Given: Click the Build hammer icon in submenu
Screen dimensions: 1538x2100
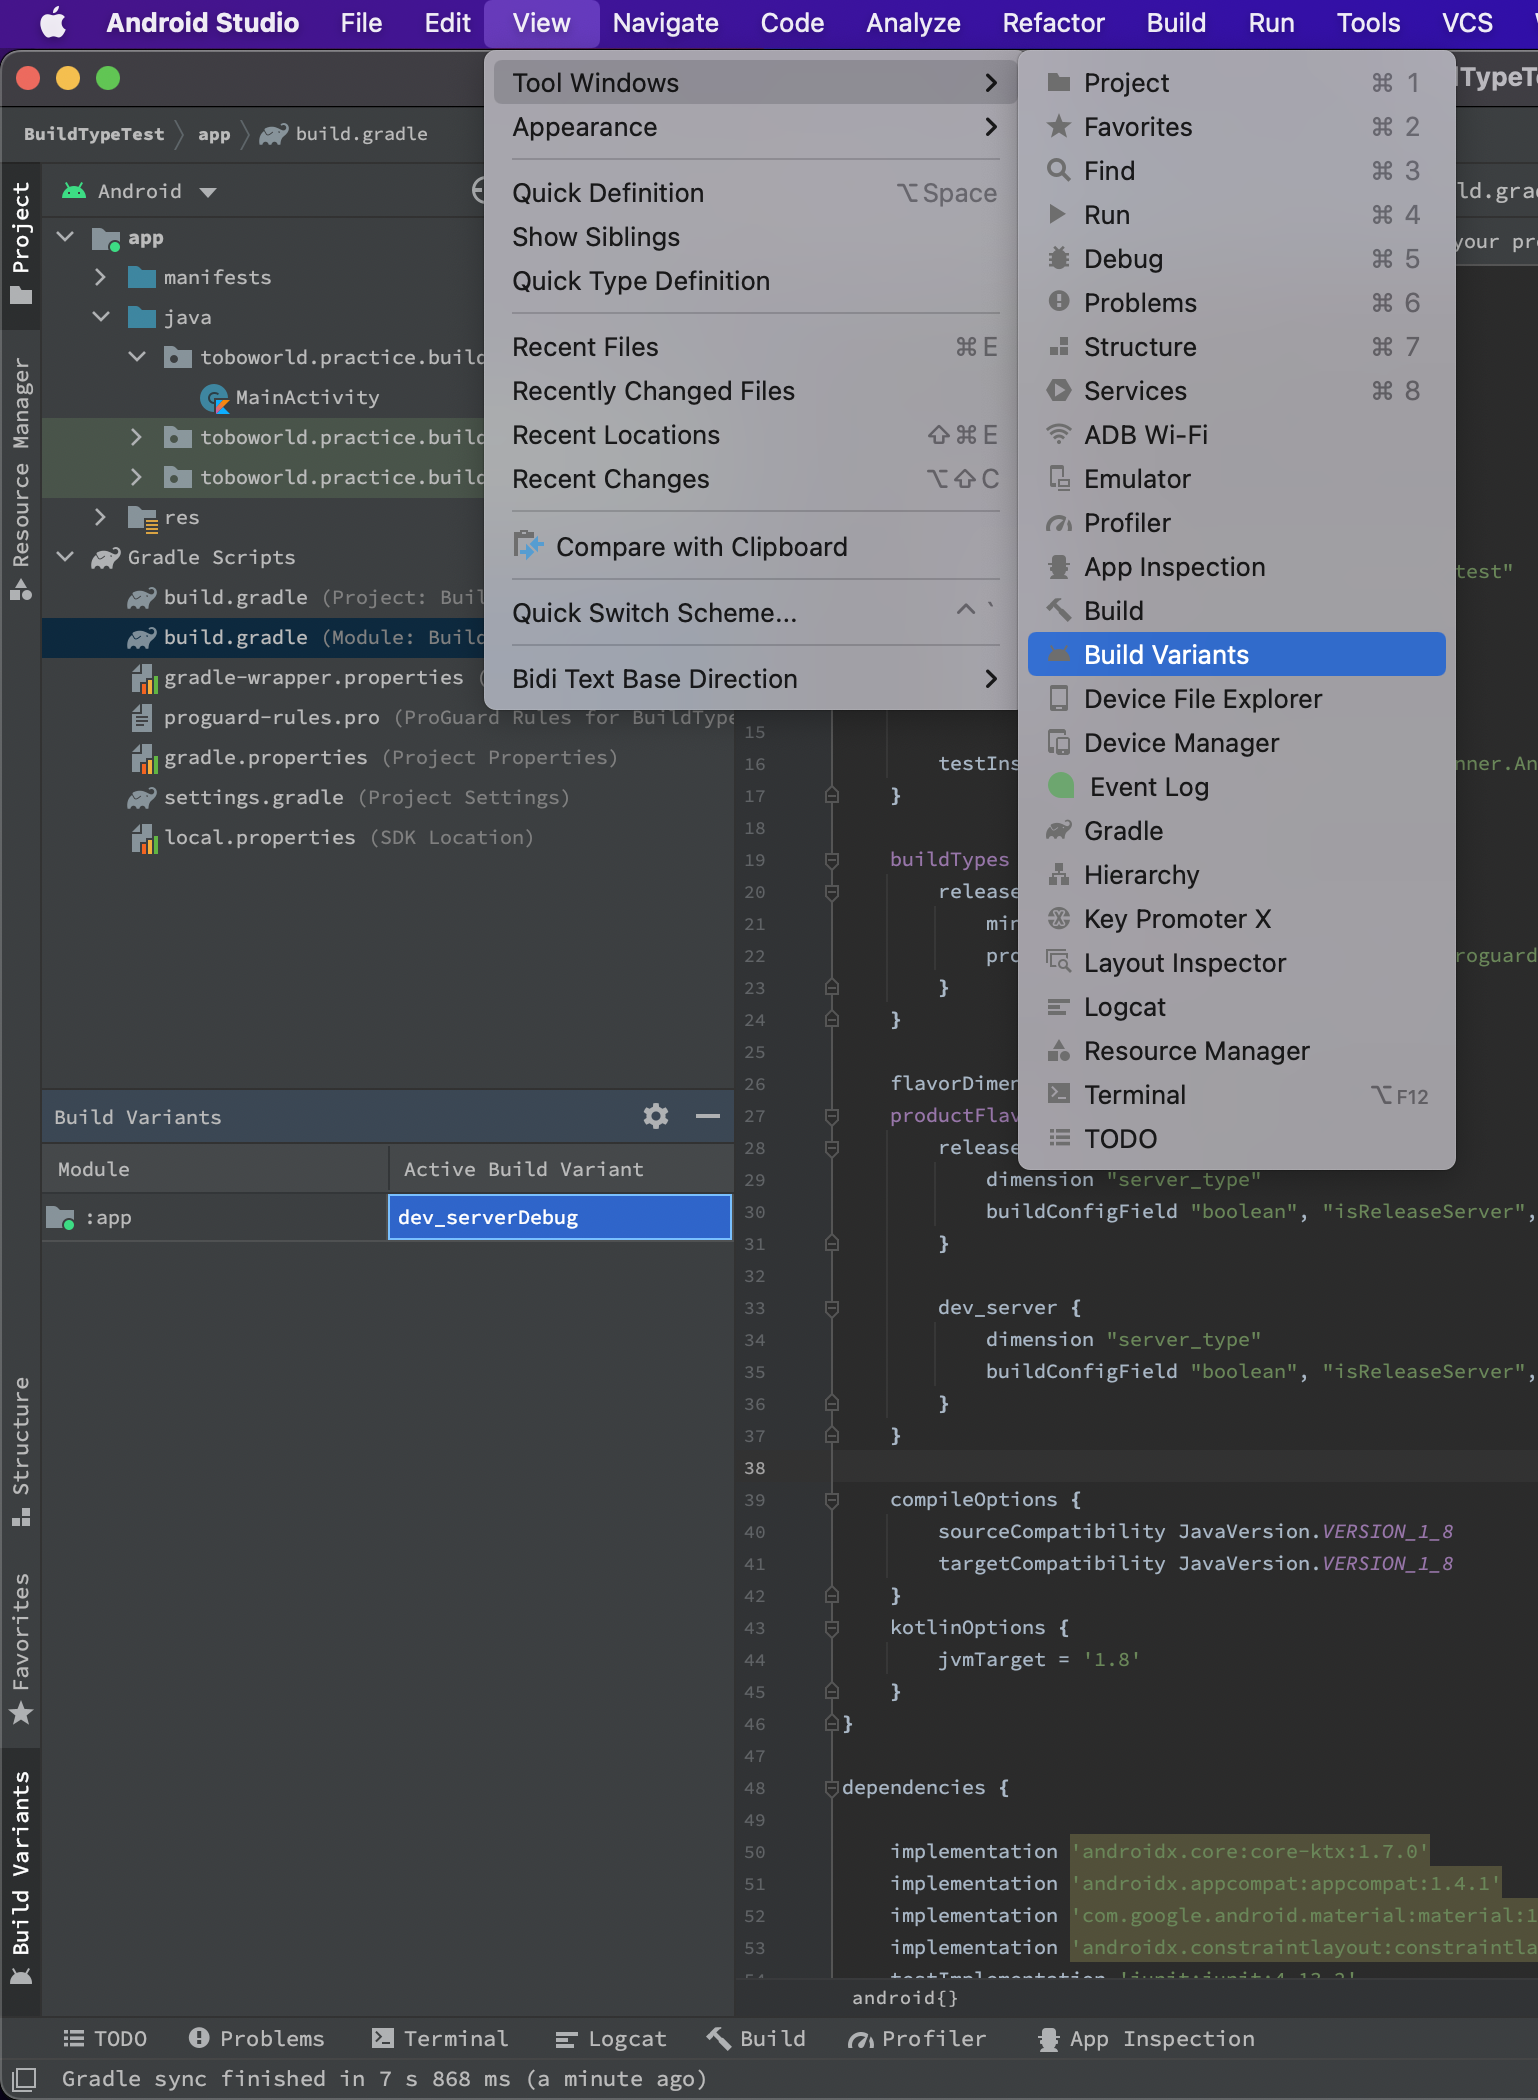Looking at the screenshot, I should (x=1058, y=611).
